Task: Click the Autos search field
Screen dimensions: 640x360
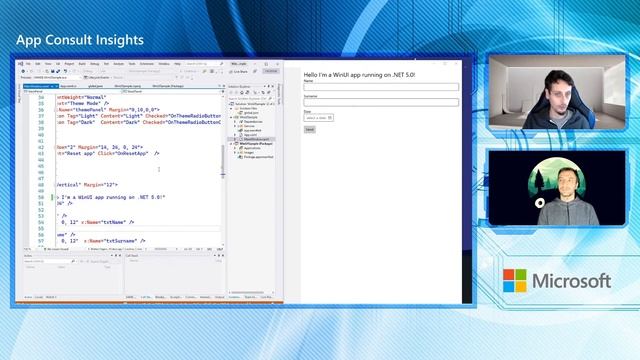Action: click(49, 261)
